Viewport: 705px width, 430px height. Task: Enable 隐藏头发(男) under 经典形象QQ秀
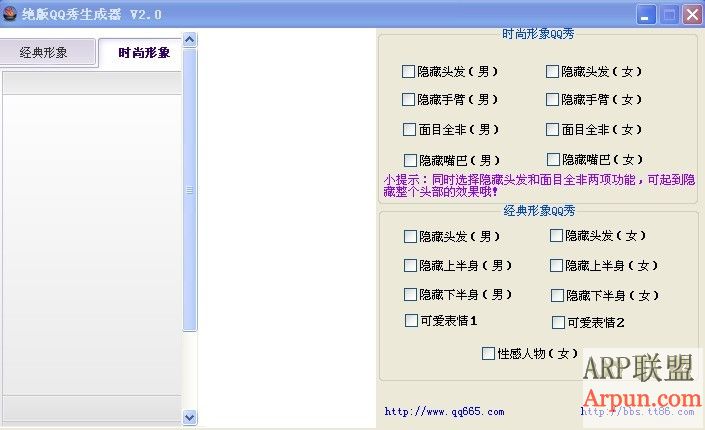410,237
